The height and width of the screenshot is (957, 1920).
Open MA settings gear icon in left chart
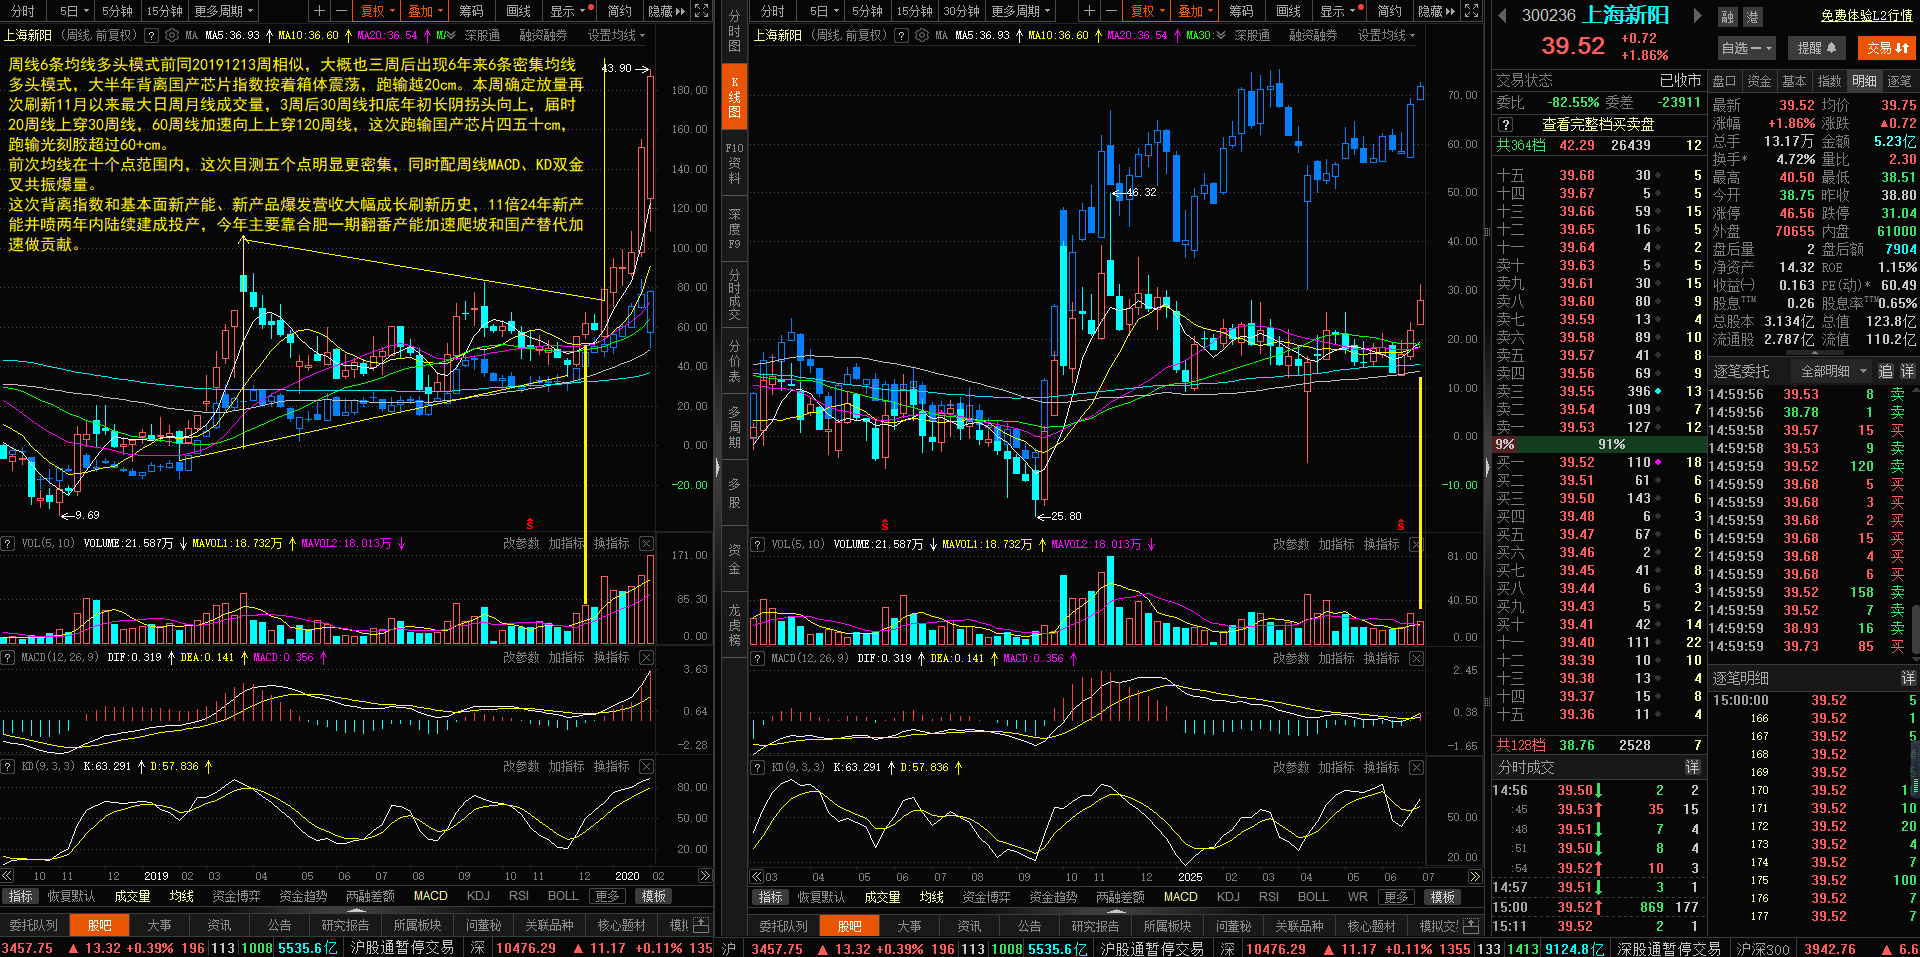click(x=172, y=35)
